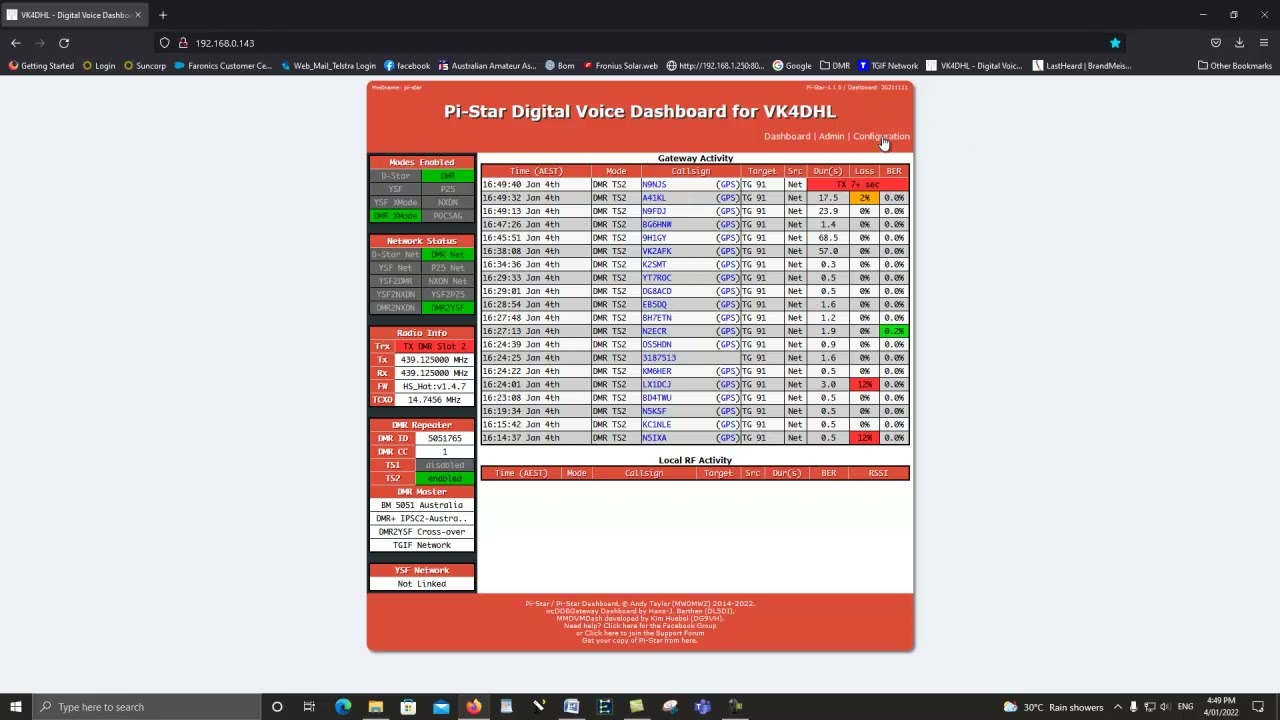This screenshot has height=720, width=1280.
Task: Click the green TS2 enabled status
Action: (445, 478)
